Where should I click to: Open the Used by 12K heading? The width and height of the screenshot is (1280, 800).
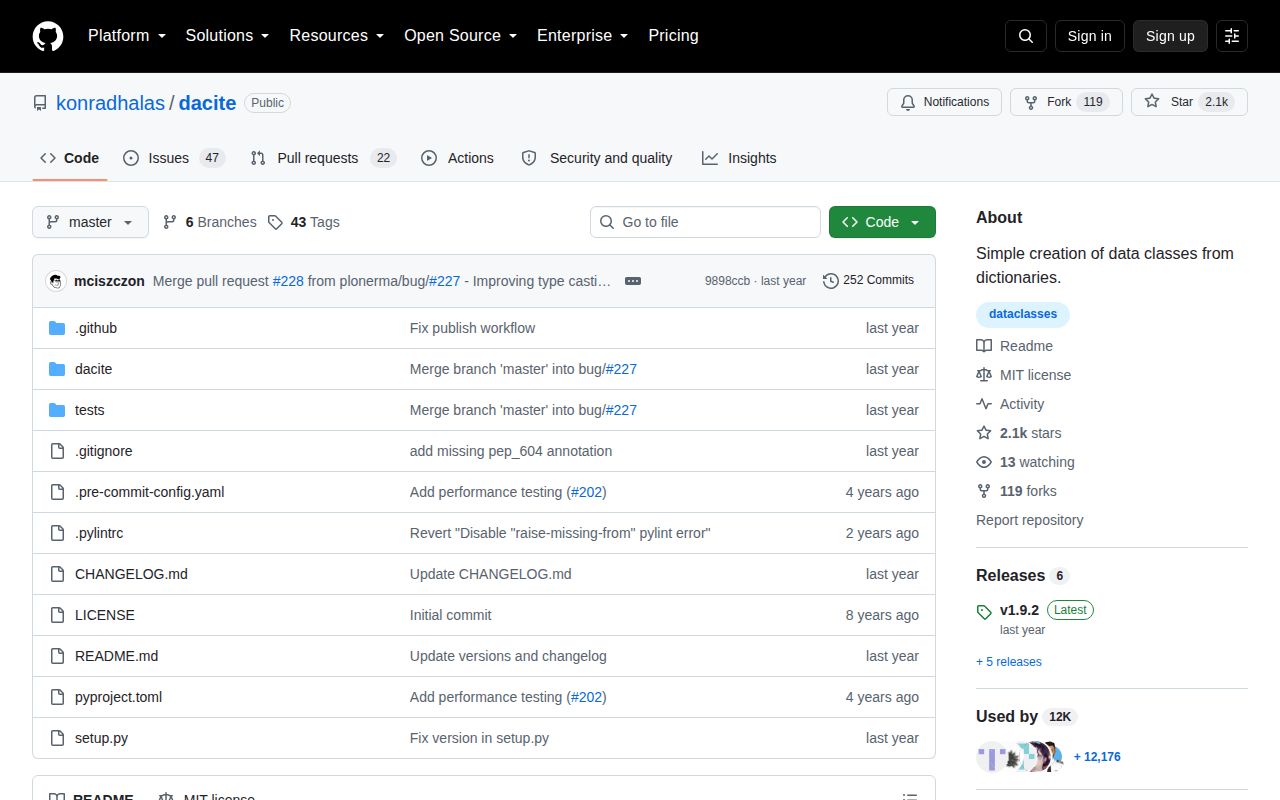tap(1026, 717)
